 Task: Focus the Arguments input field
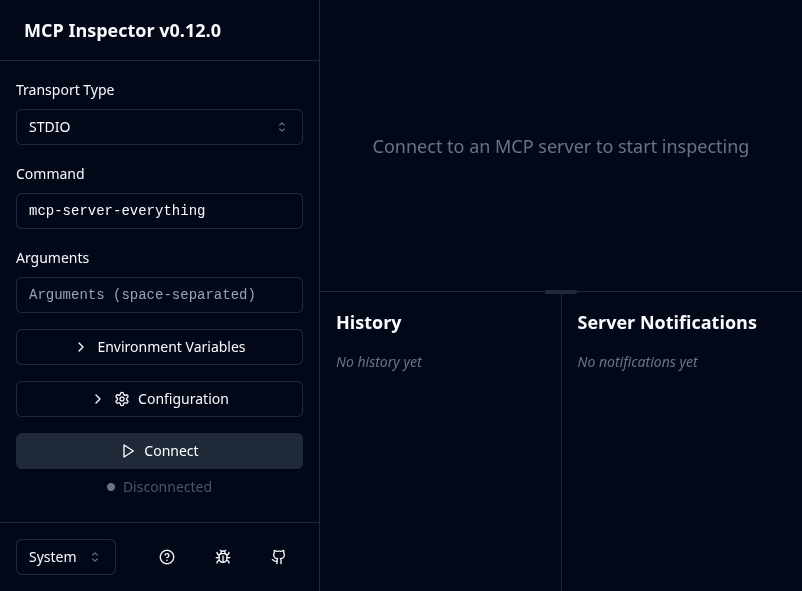(x=159, y=295)
